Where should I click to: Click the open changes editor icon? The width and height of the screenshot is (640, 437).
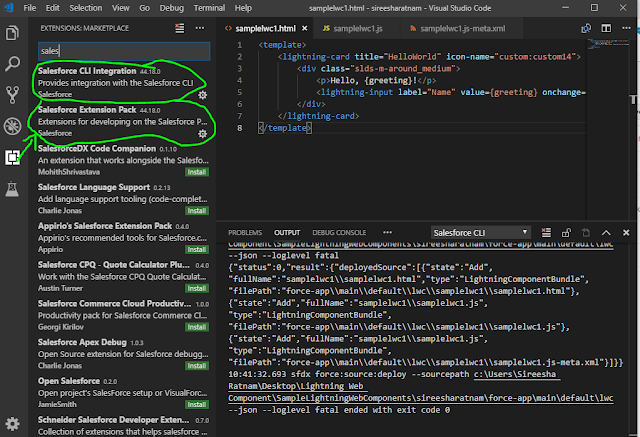(586, 28)
